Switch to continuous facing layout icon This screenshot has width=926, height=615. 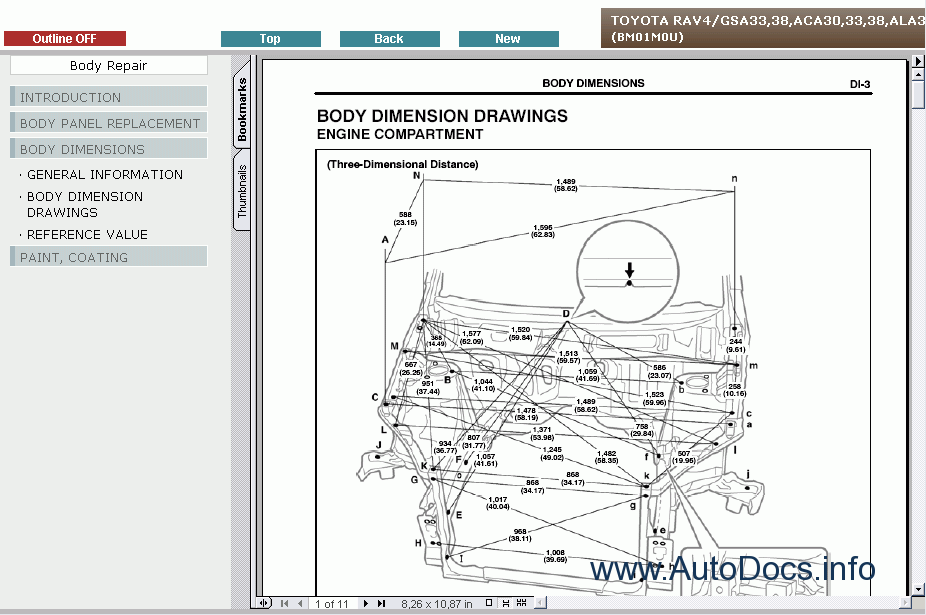[521, 603]
